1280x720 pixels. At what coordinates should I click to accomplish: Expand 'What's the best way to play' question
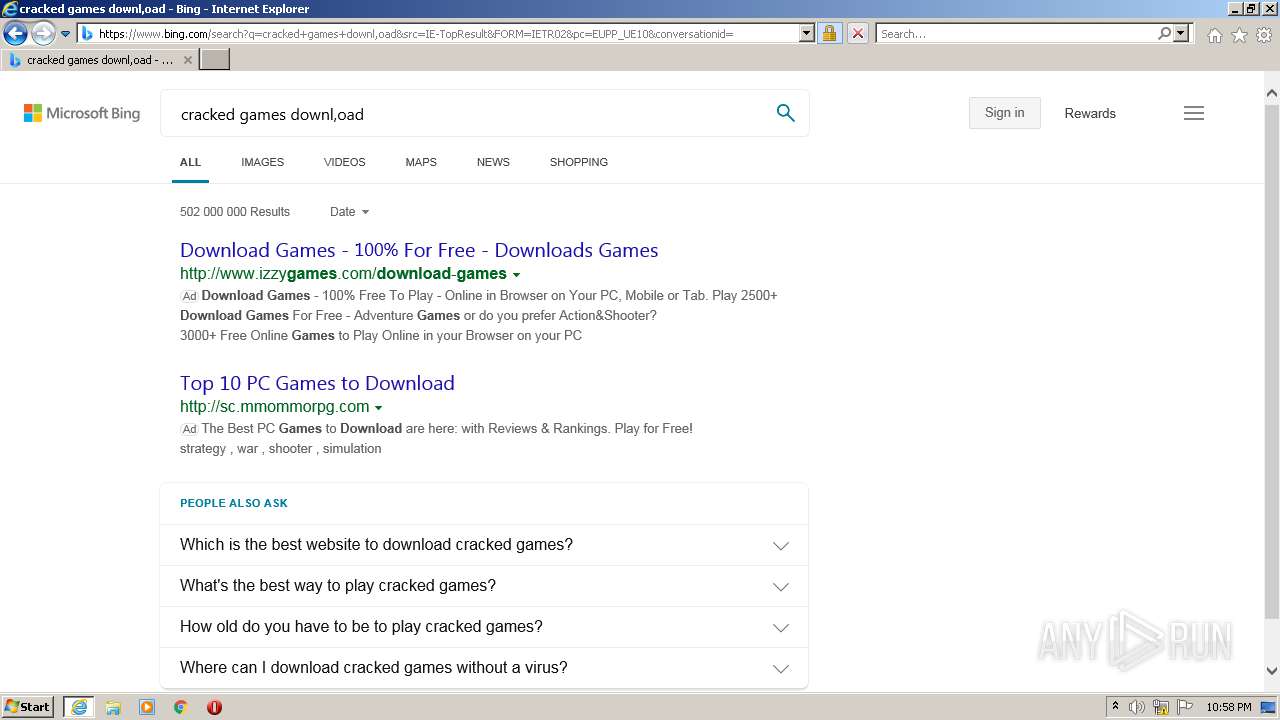tap(484, 586)
